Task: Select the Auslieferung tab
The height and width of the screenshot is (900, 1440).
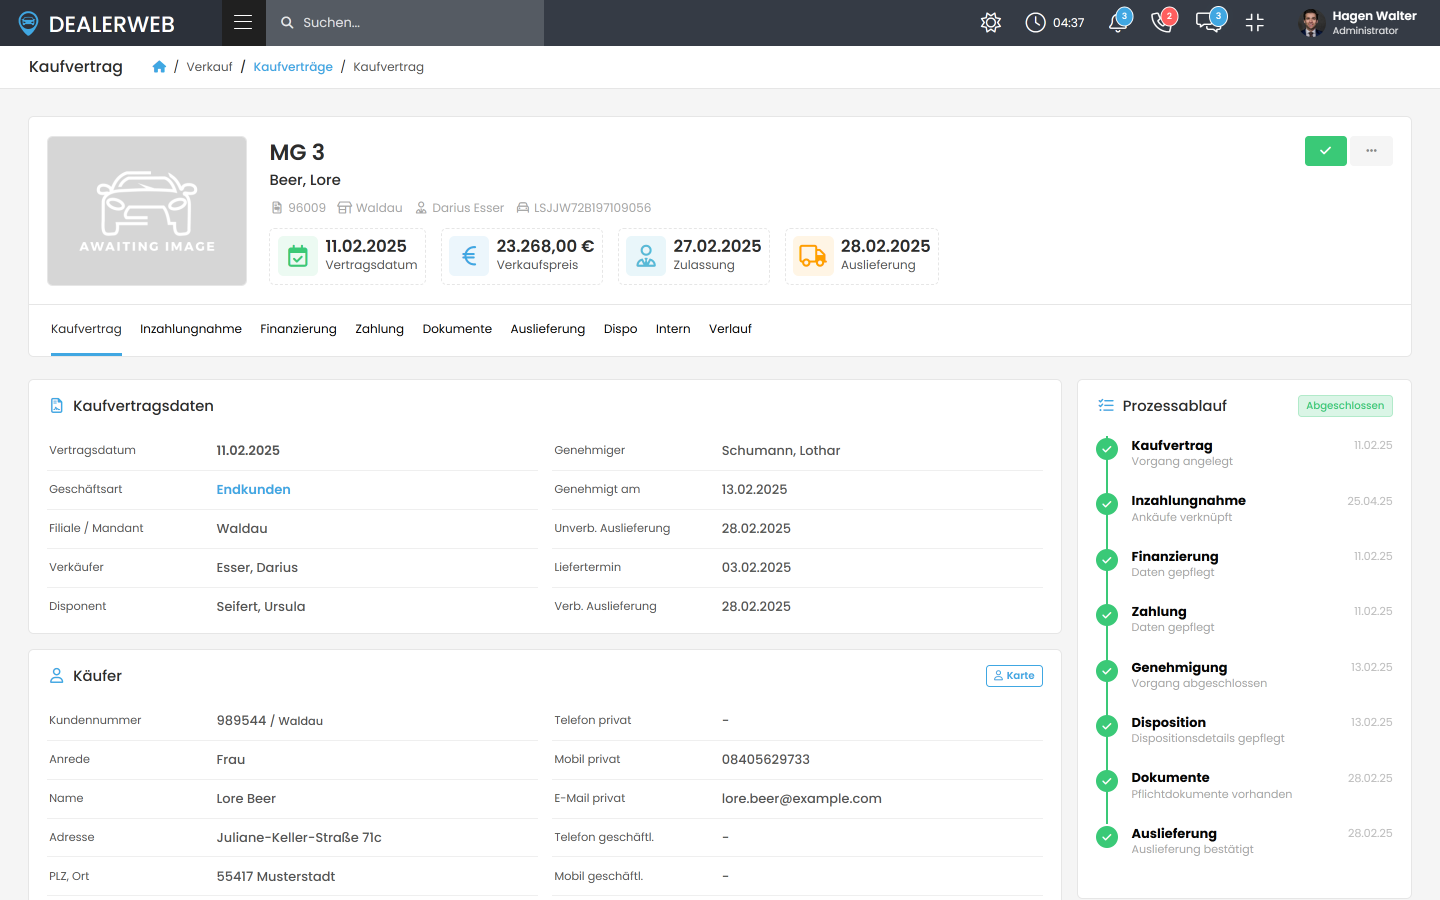Action: tap(548, 329)
